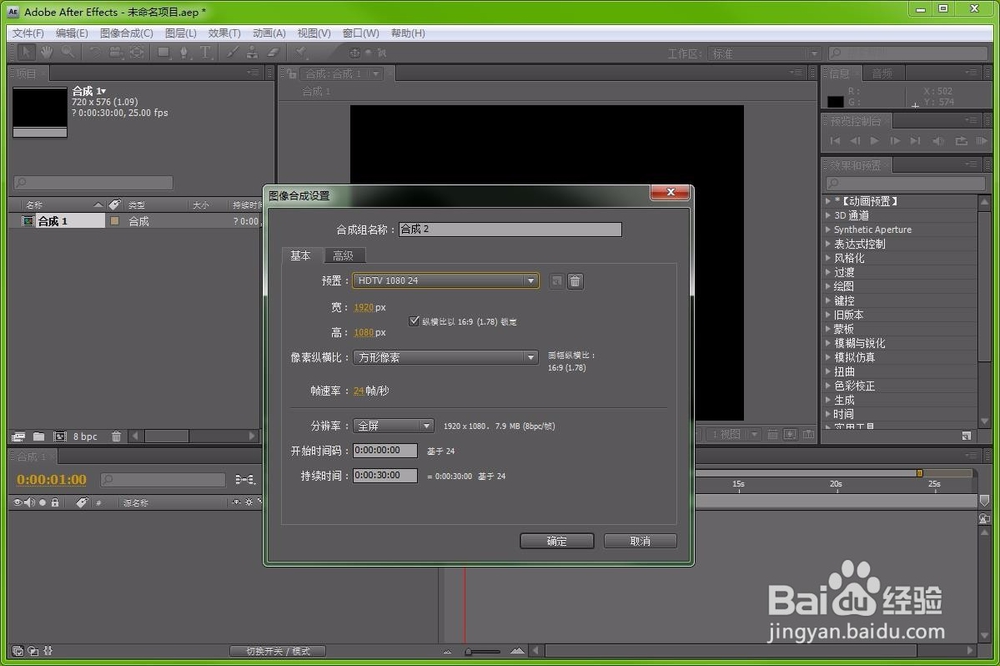Expand the 动画预置 effects category
The width and height of the screenshot is (1000, 666).
(828, 201)
